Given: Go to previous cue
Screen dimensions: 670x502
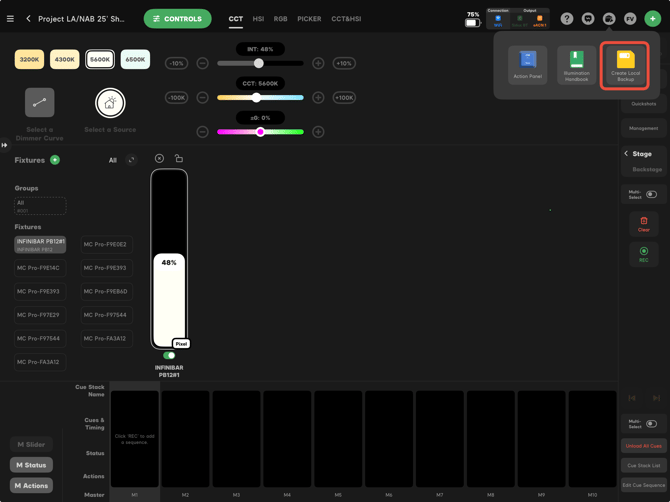Looking at the screenshot, I should [x=632, y=398].
